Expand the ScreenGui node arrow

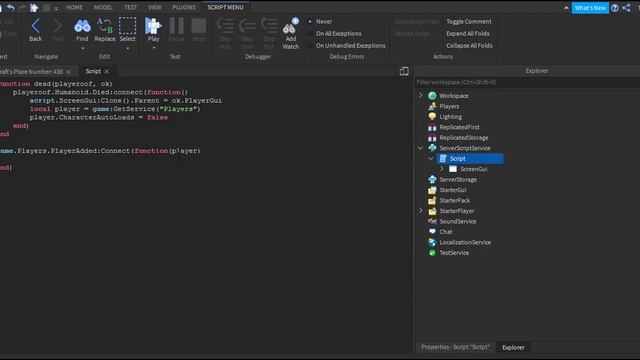442,169
